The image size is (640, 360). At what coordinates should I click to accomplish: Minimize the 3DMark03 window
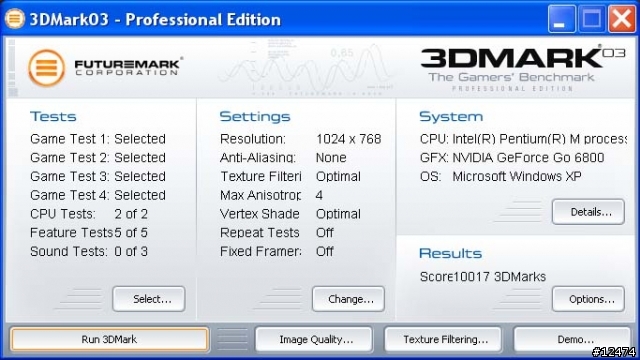[x=562, y=19]
